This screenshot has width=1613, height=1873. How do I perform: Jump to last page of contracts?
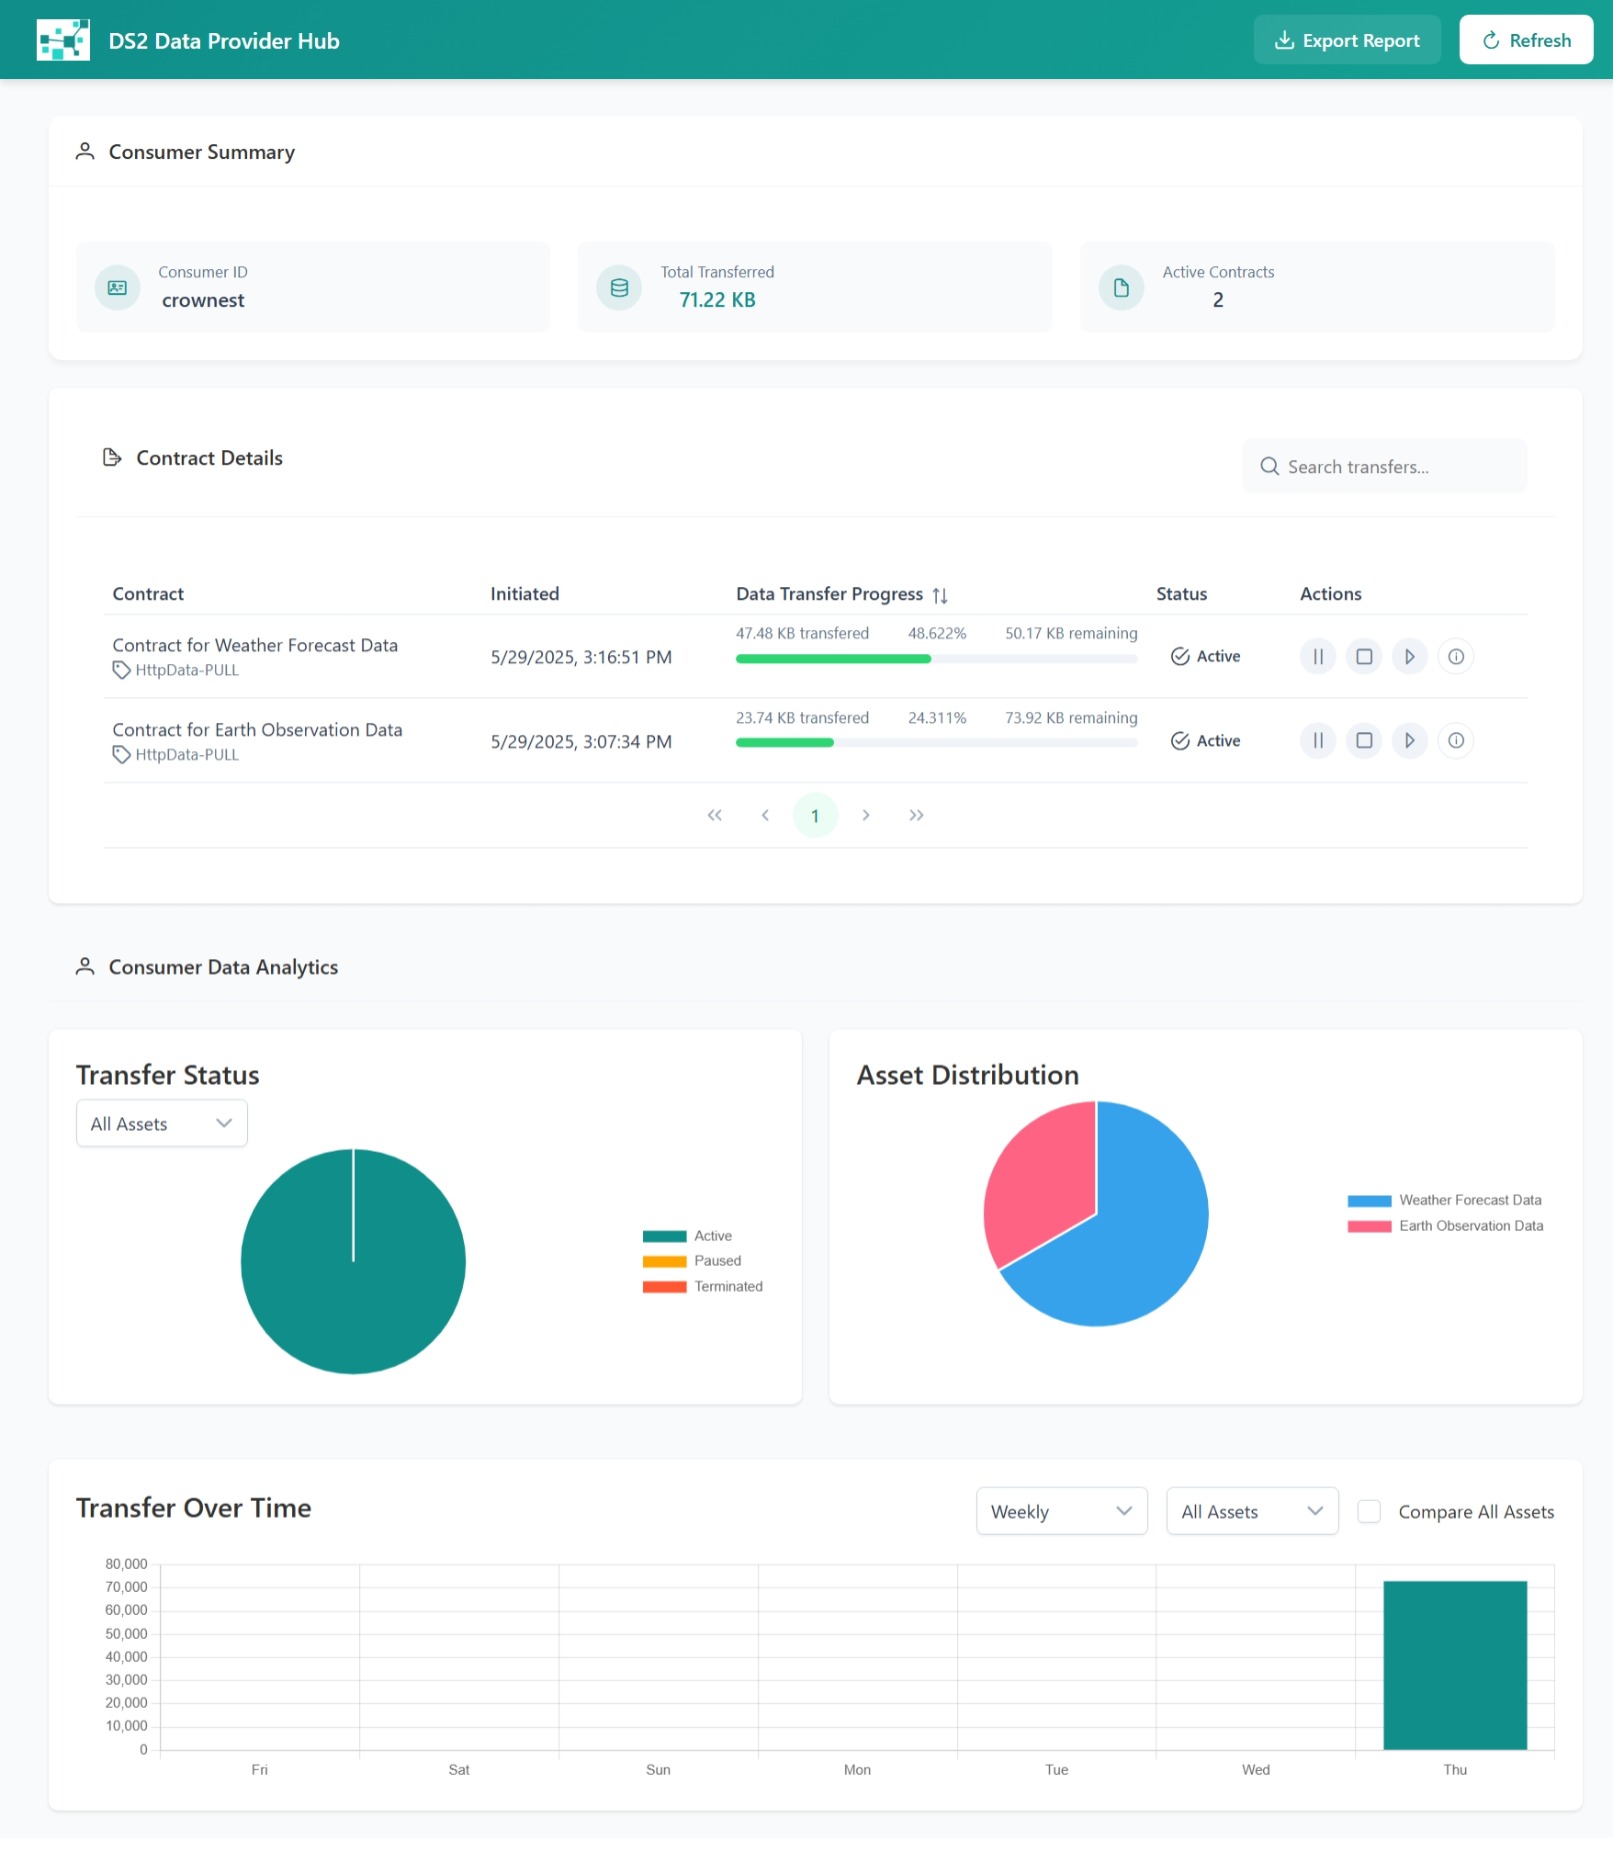click(916, 816)
